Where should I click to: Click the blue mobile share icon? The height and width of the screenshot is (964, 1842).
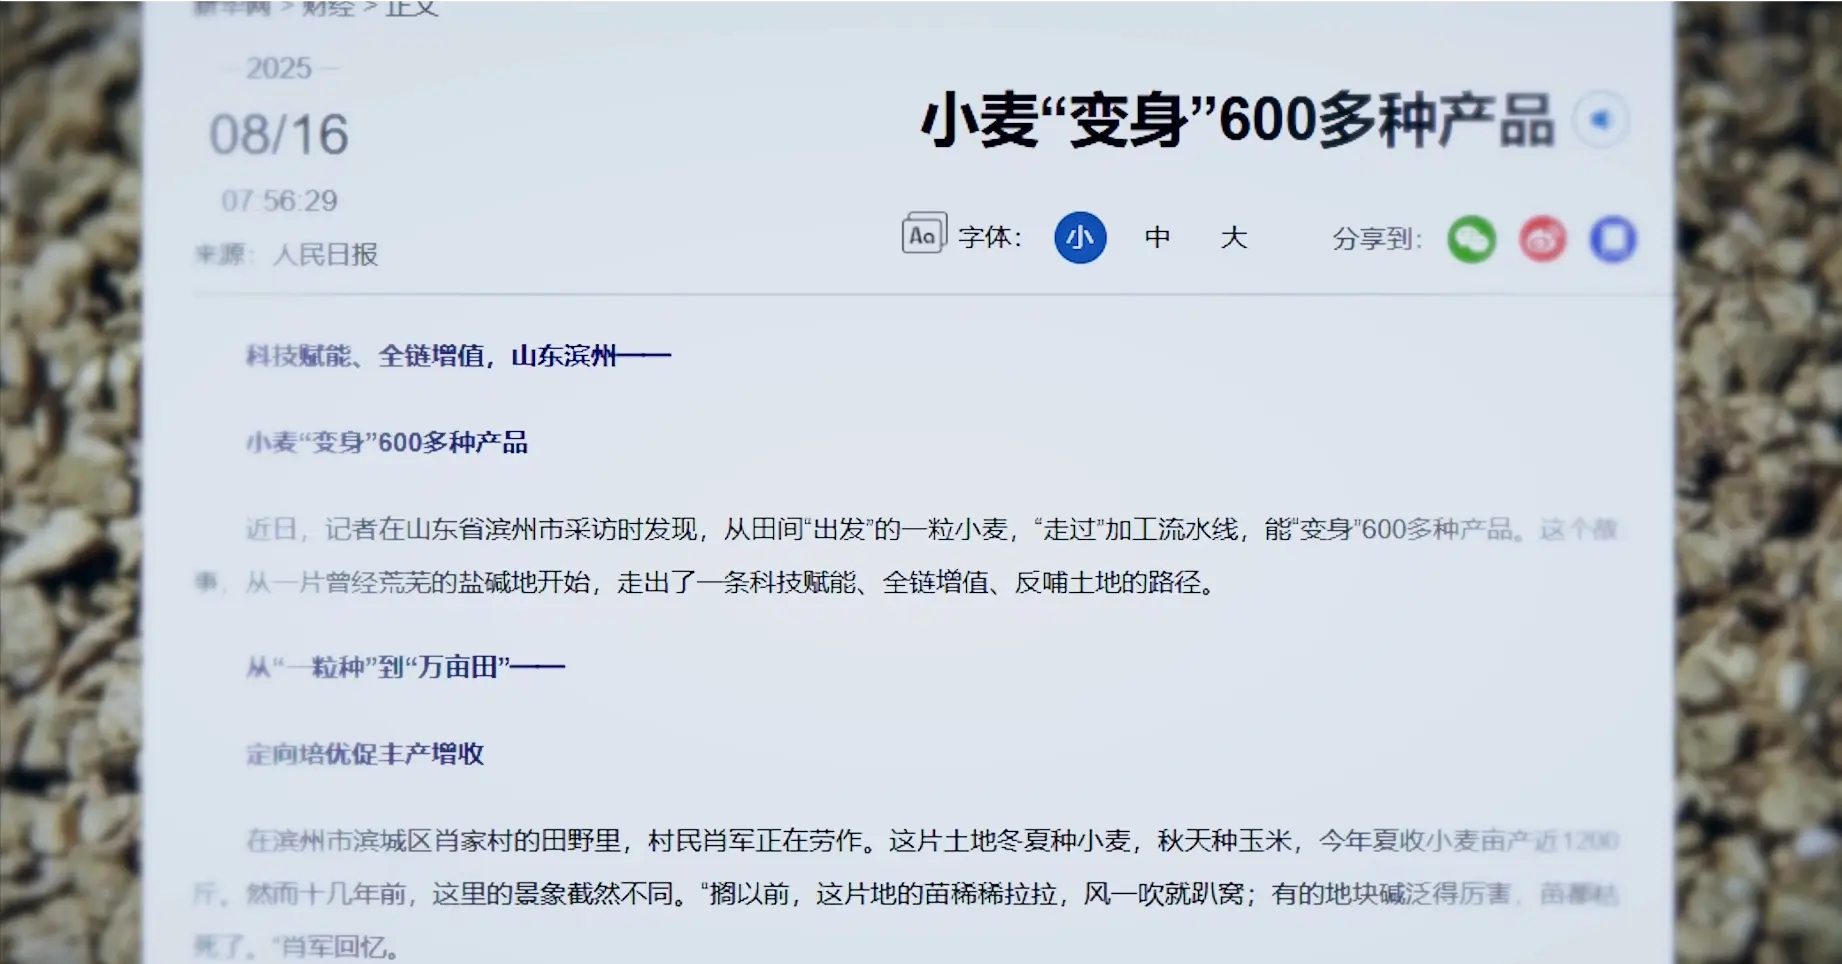coord(1612,239)
